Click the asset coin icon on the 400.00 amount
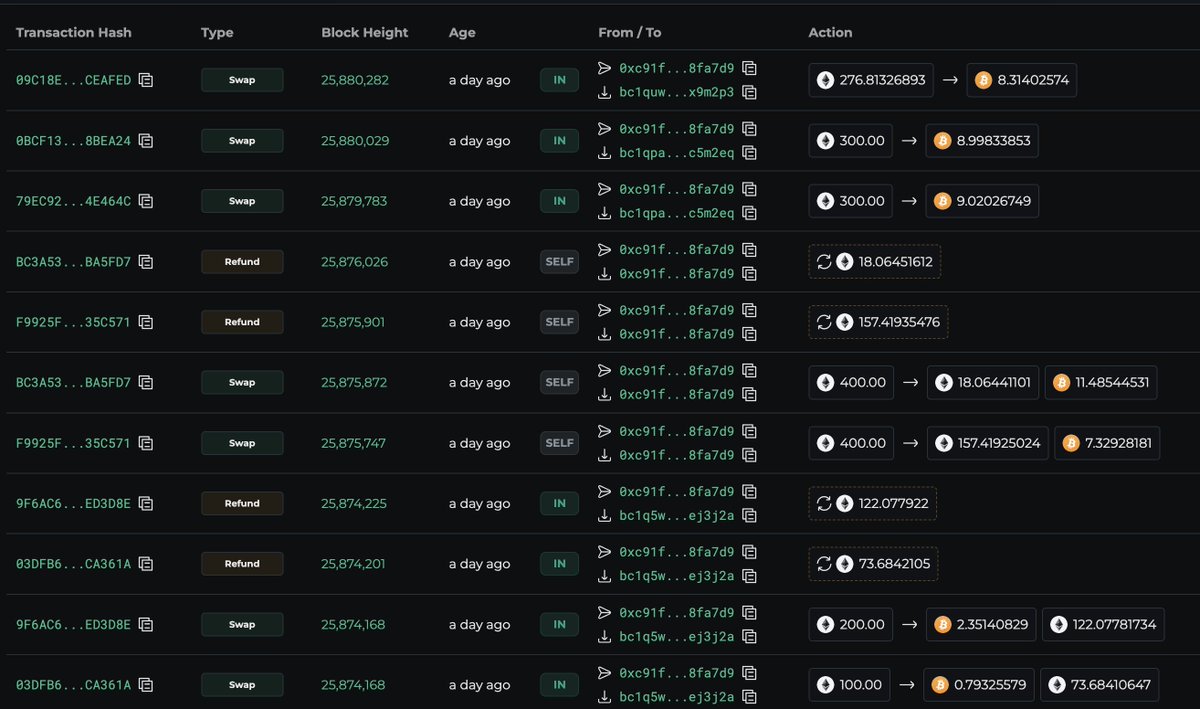This screenshot has height=709, width=1200. 826,382
